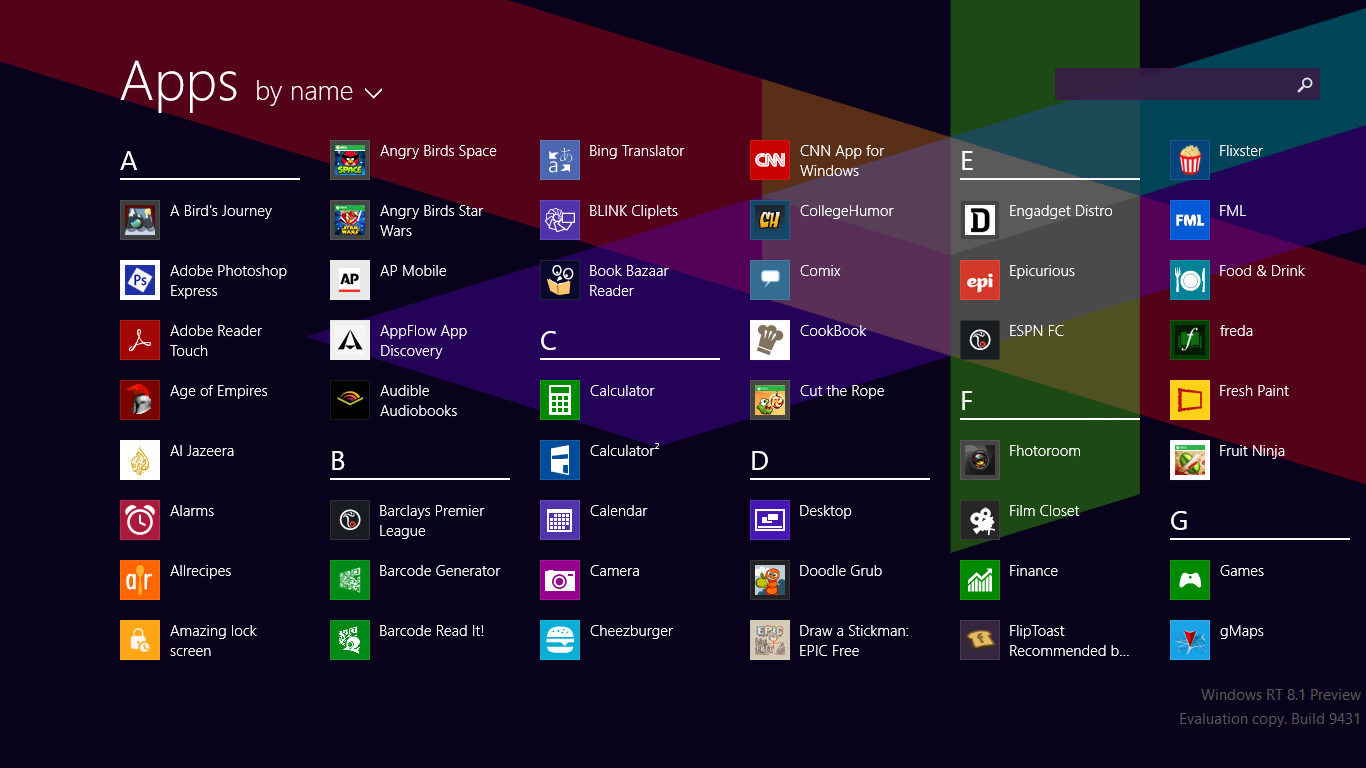Open the Amazing lock screen icon

point(140,640)
